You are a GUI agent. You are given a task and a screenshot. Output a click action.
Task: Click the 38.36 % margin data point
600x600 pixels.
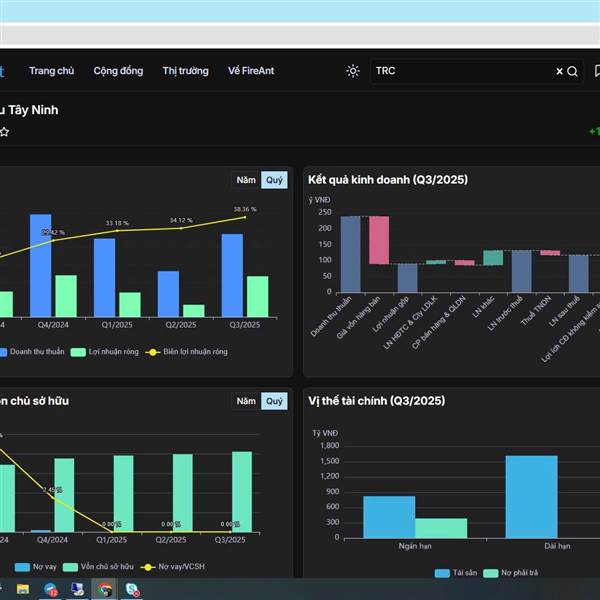245,217
